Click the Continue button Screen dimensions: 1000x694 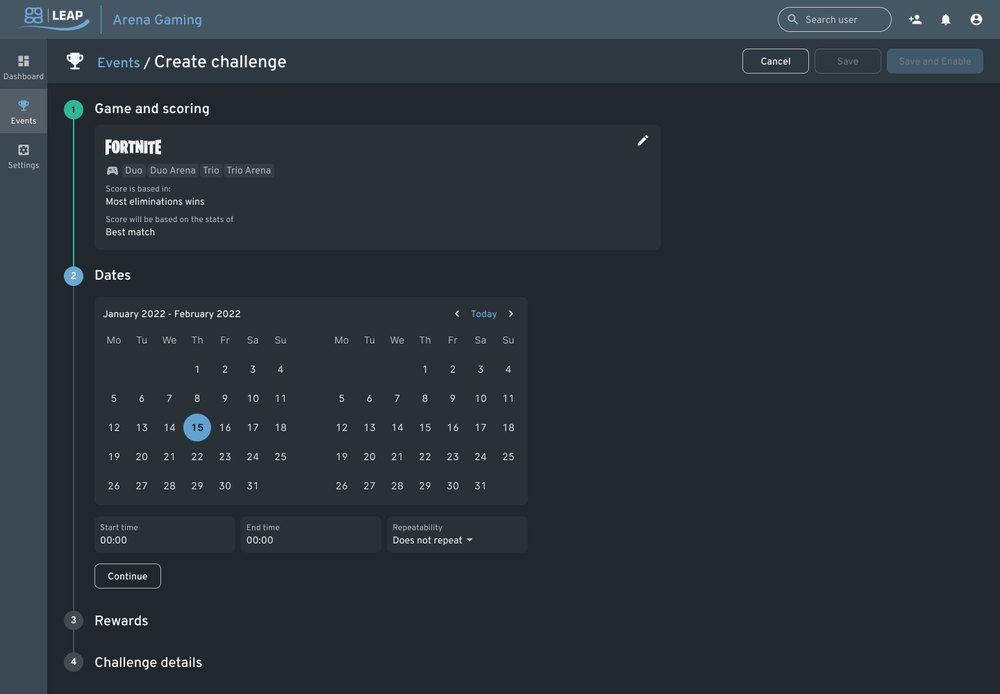coord(128,576)
